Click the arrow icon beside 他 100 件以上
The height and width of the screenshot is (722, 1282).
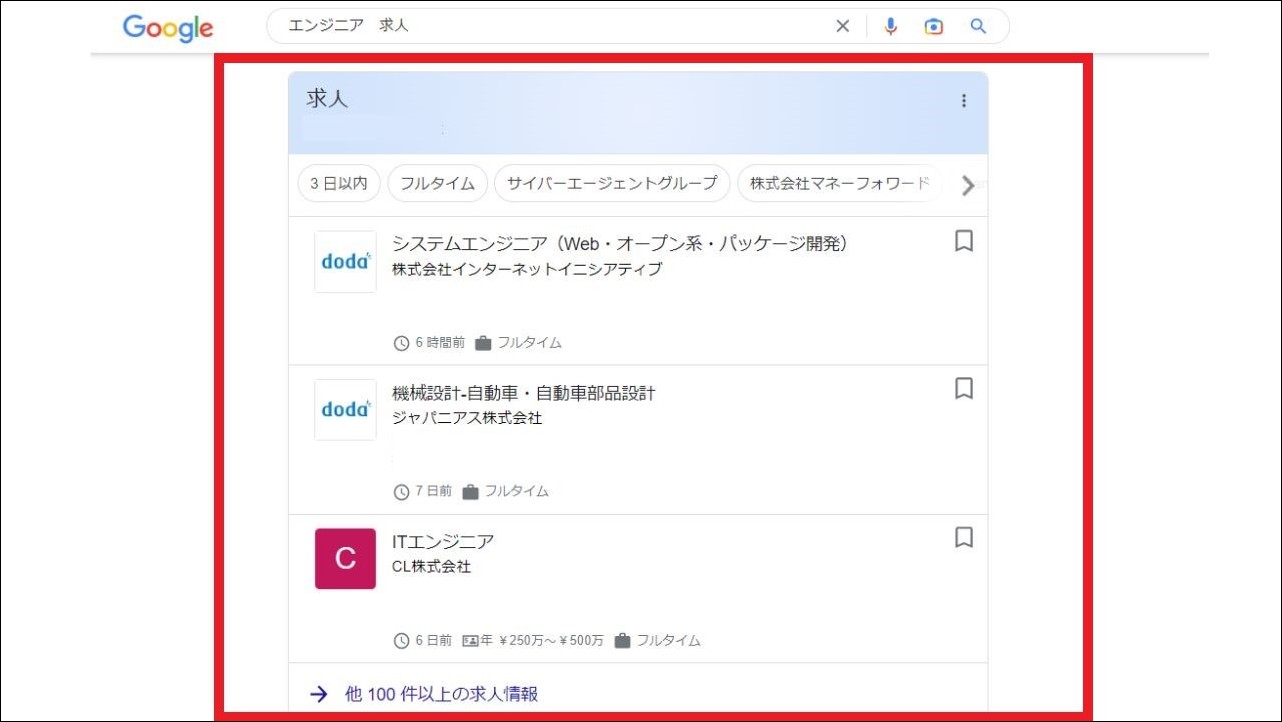point(319,694)
